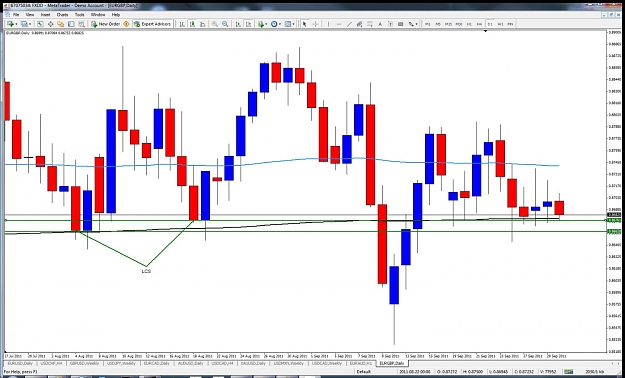Switch to the EURAUD,H1 chart tab

[361, 363]
